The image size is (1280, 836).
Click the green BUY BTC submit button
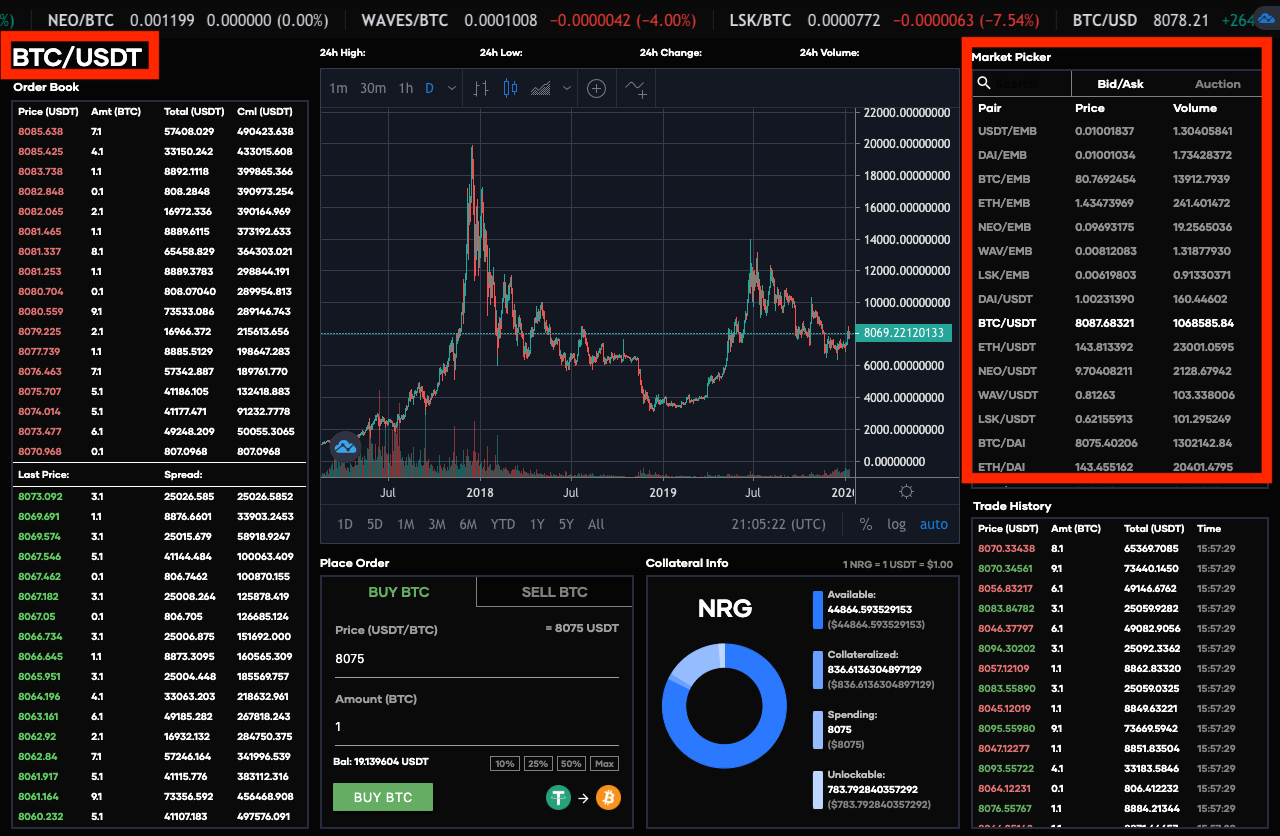point(383,797)
